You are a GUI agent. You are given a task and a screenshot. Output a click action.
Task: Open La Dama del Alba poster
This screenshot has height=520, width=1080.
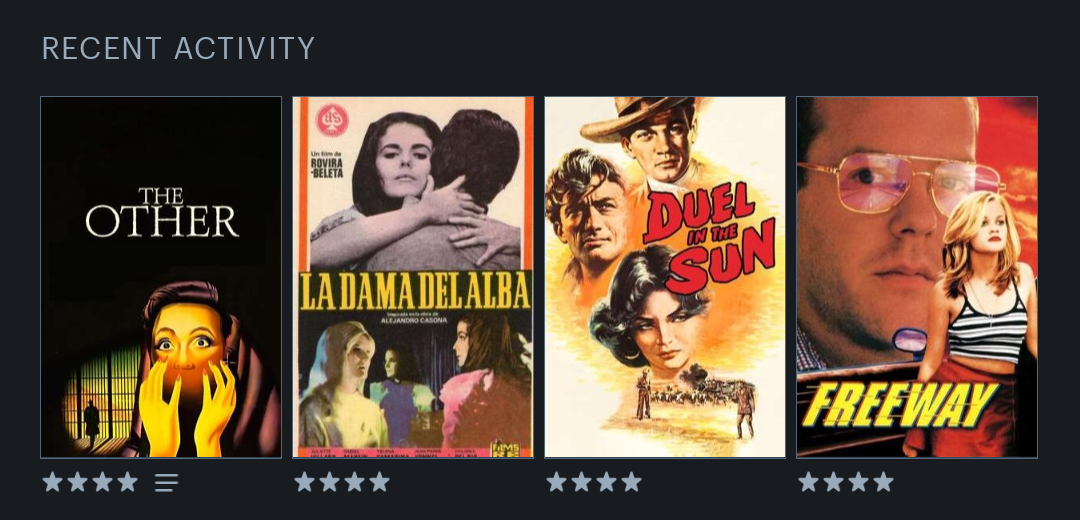(x=413, y=278)
